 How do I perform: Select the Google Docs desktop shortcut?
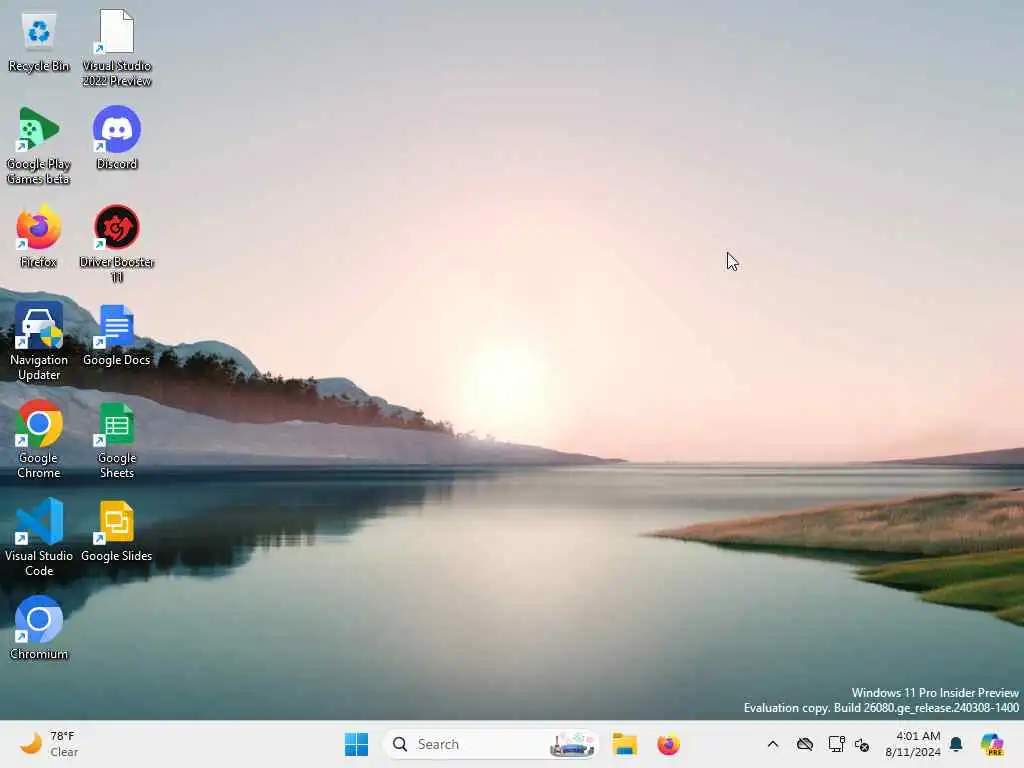point(116,336)
